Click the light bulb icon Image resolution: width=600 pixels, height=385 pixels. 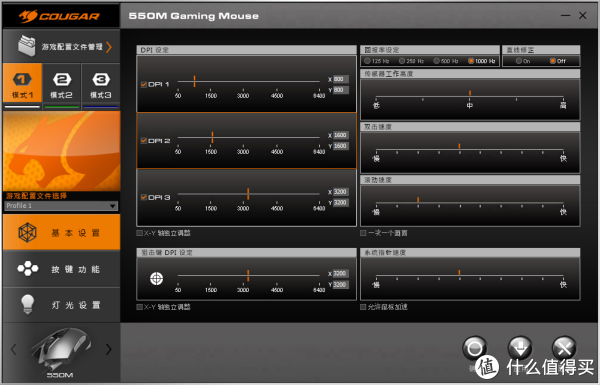(x=28, y=305)
